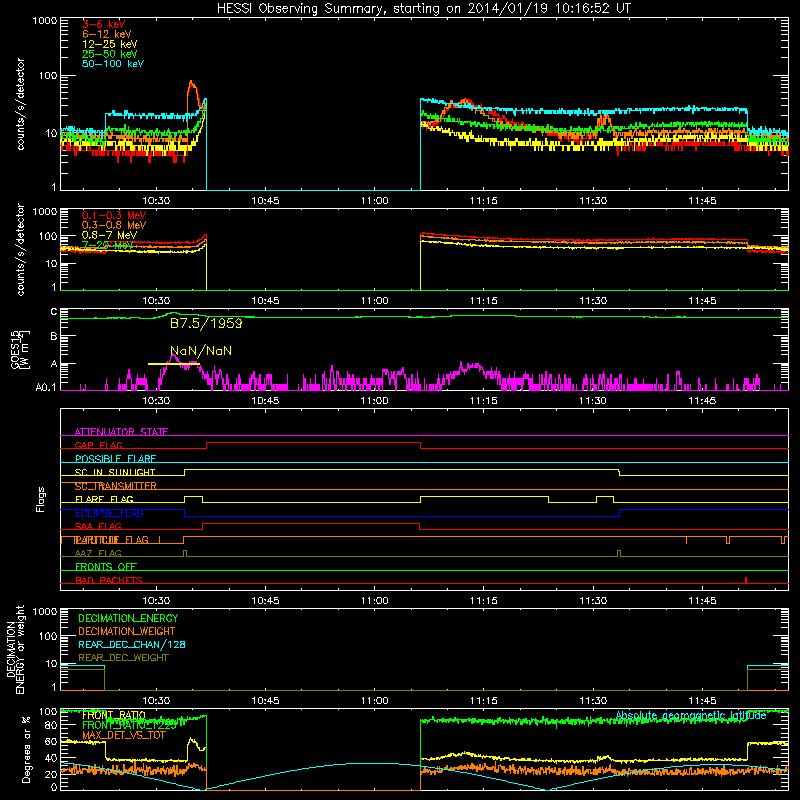
Task: Click the orange 6-12 keV peak near 10:35
Action: (192, 85)
